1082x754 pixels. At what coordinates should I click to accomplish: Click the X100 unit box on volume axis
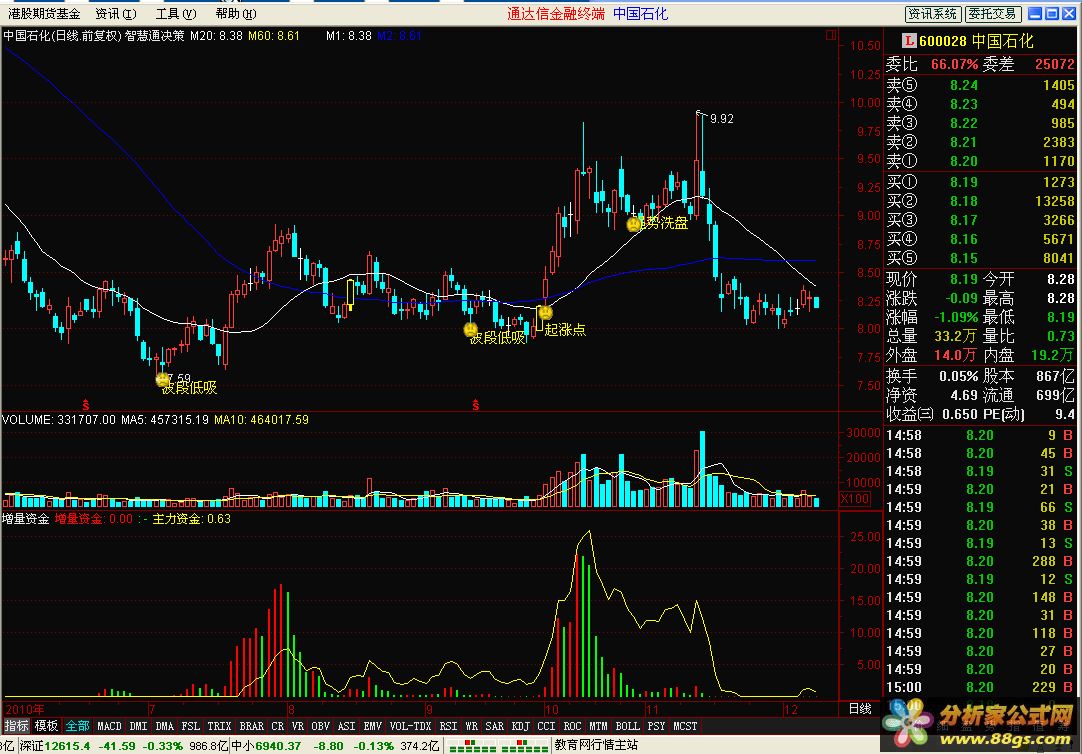coord(855,498)
